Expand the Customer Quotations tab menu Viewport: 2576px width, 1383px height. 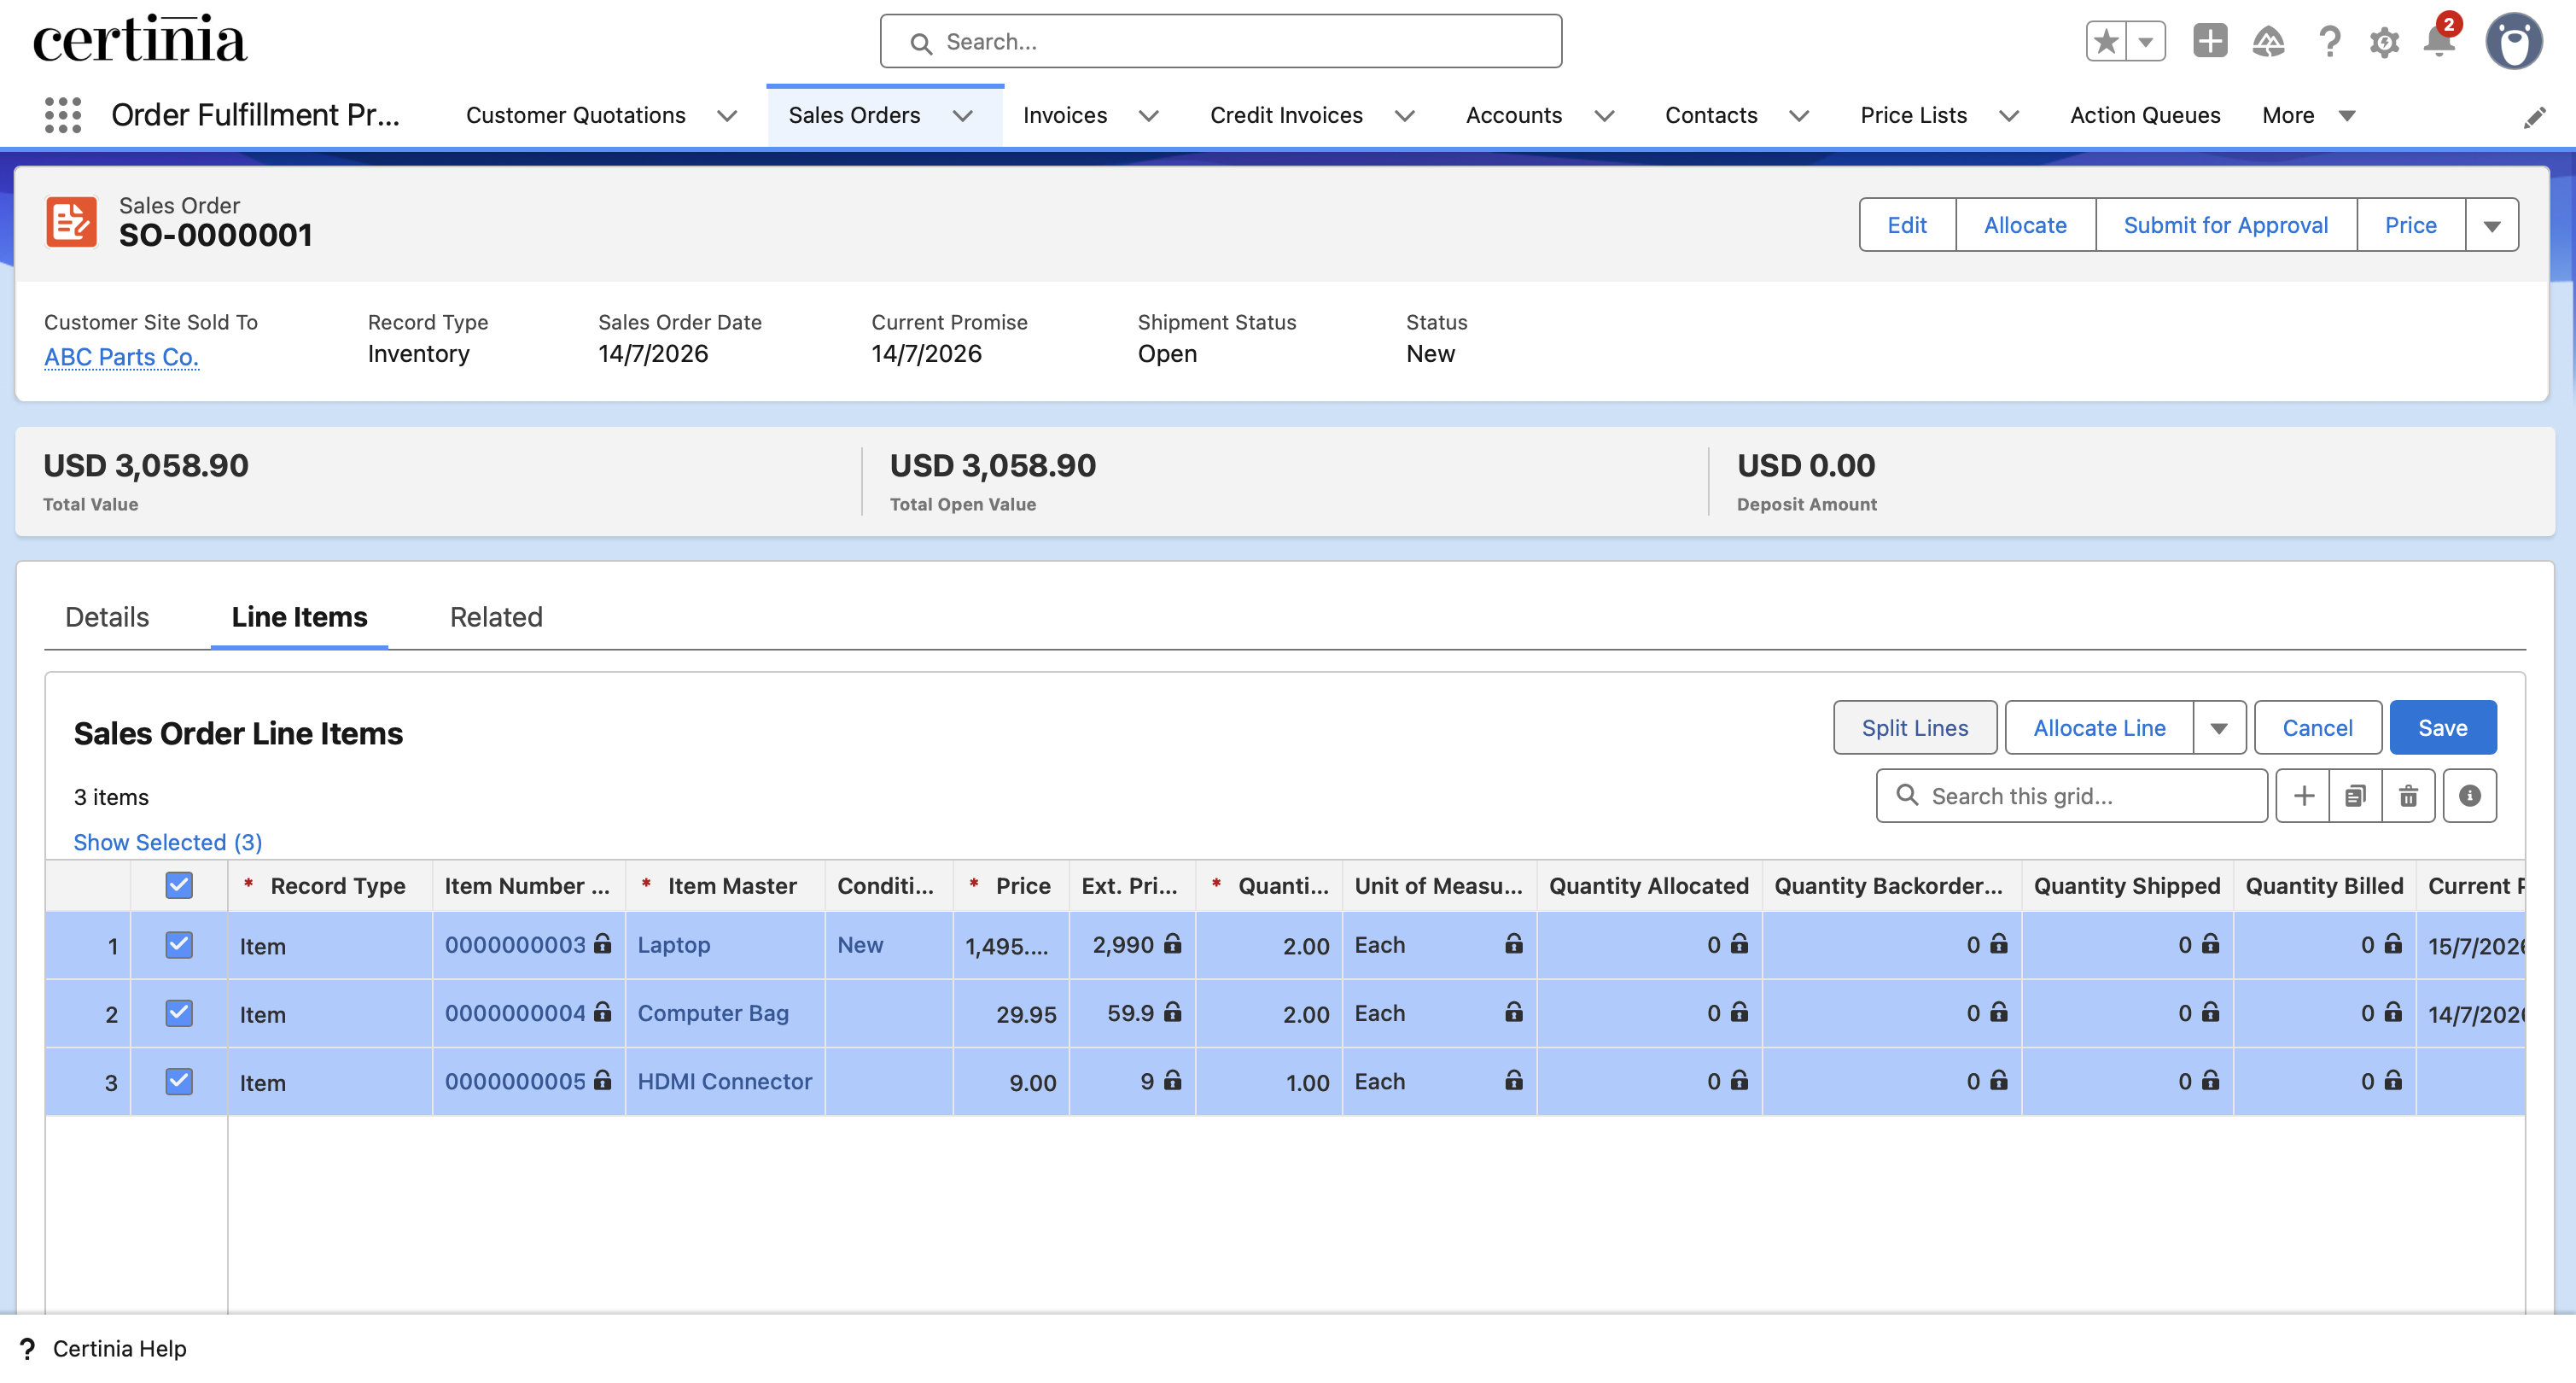(x=727, y=116)
